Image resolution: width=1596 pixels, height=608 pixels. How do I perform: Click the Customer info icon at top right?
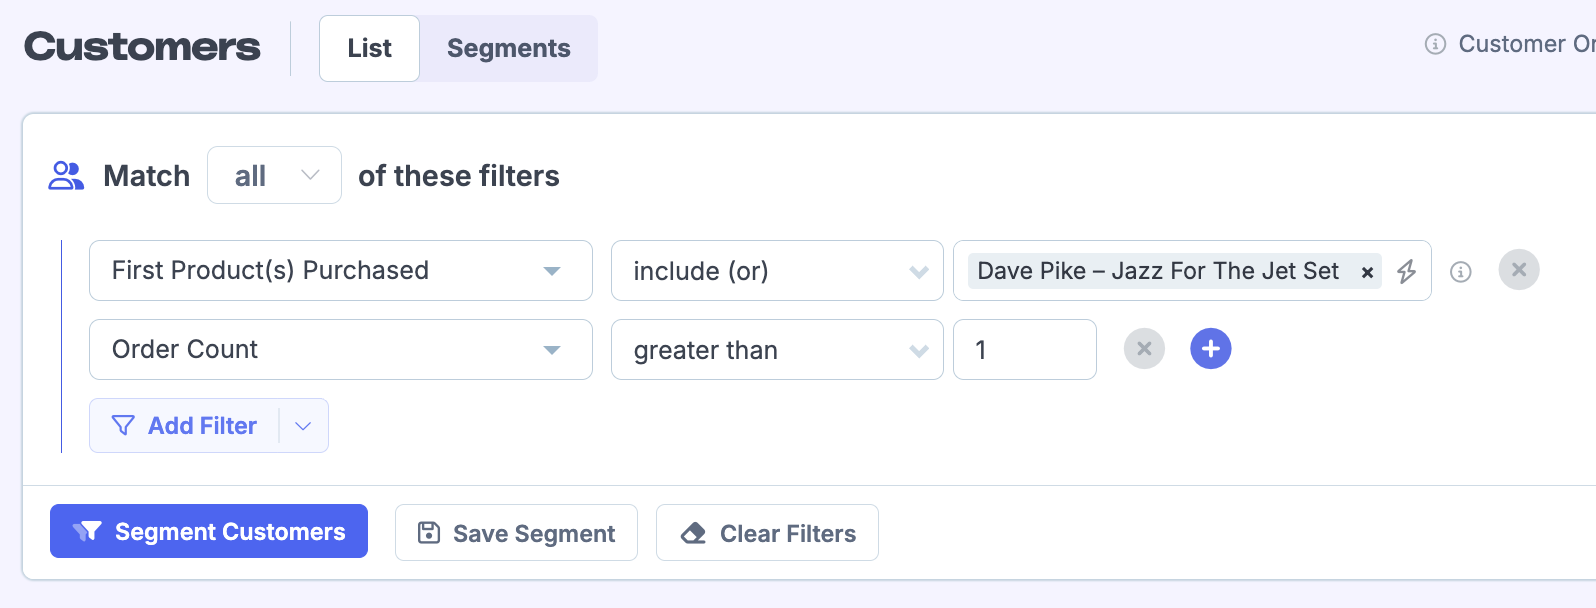point(1435,44)
